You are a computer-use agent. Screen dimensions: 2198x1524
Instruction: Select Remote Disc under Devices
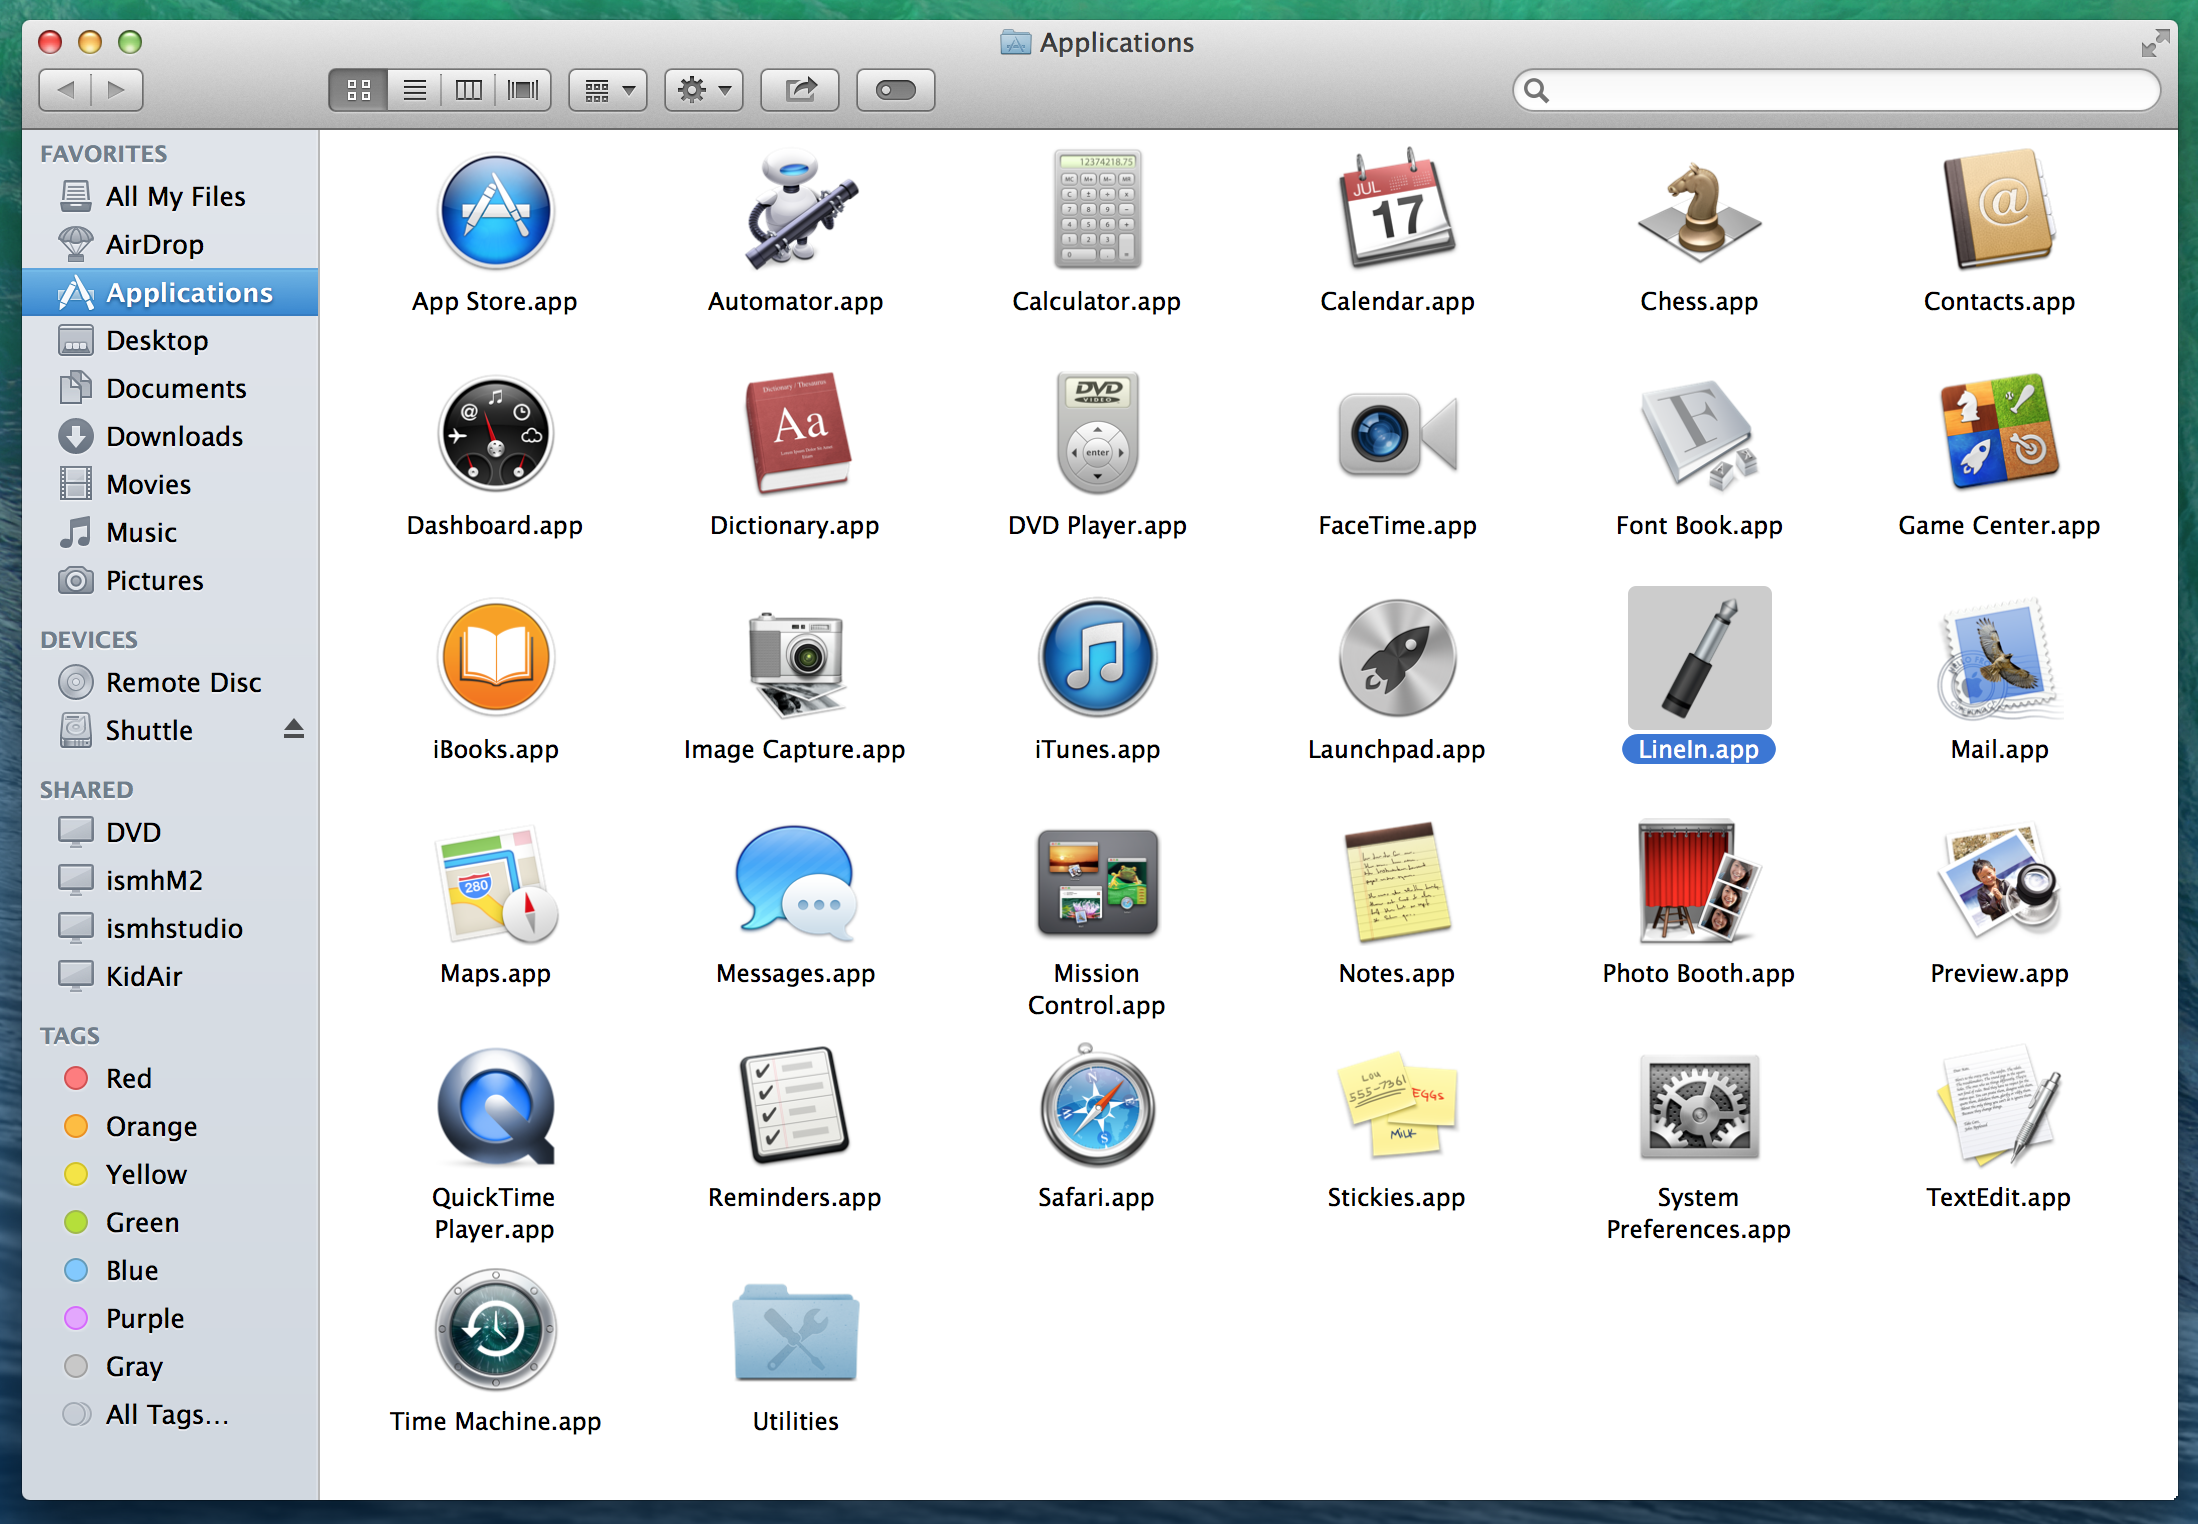pos(170,682)
